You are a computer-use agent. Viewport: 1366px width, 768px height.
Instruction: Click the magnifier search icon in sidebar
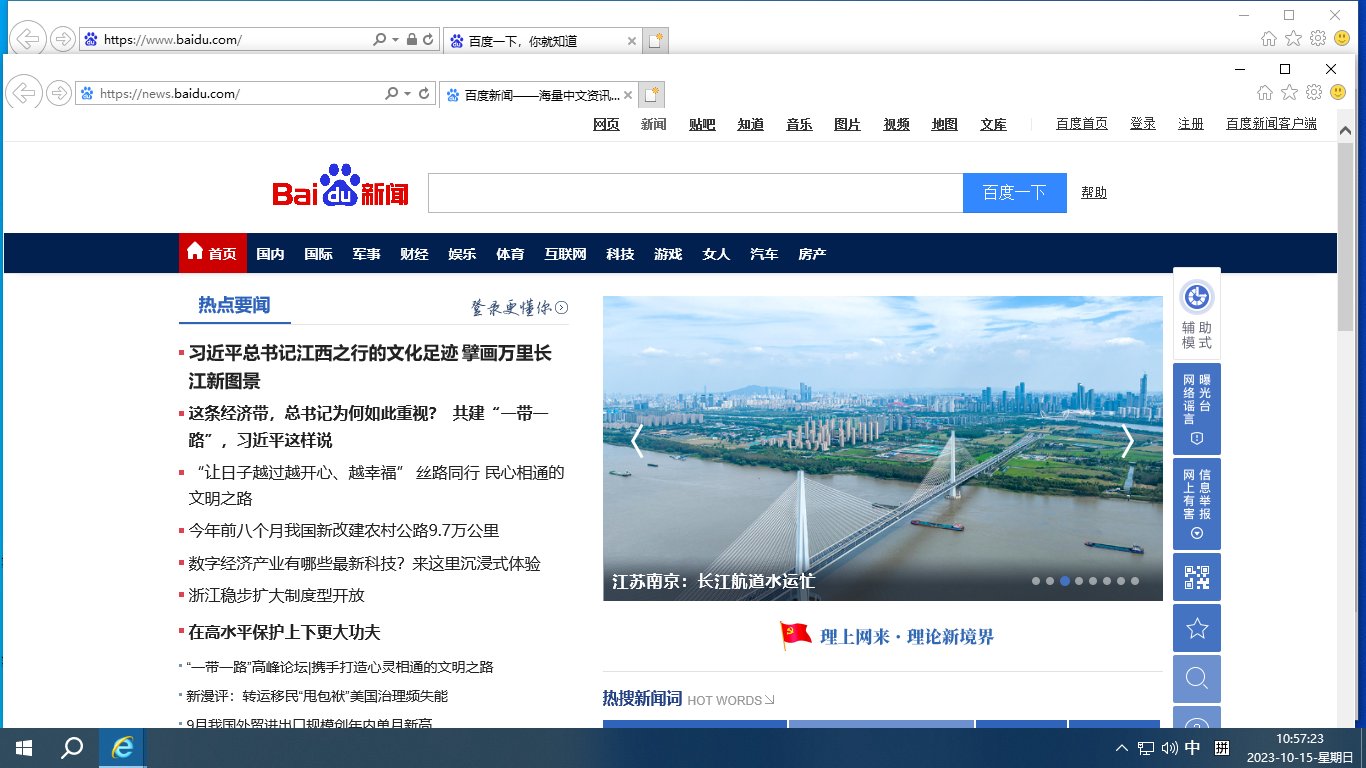point(1196,679)
